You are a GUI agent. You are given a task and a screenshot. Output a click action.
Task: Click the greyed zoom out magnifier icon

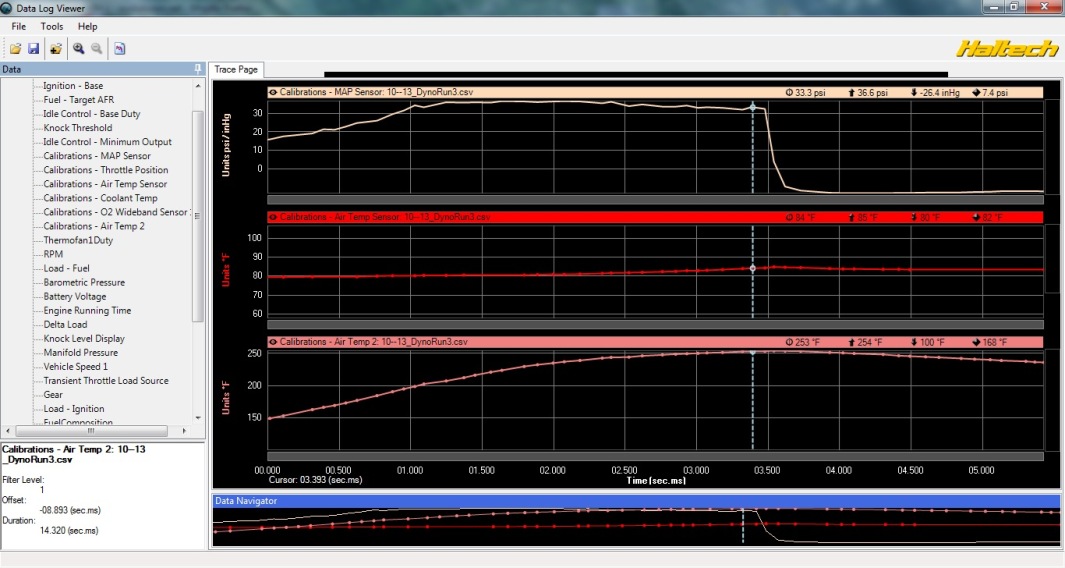click(x=97, y=48)
